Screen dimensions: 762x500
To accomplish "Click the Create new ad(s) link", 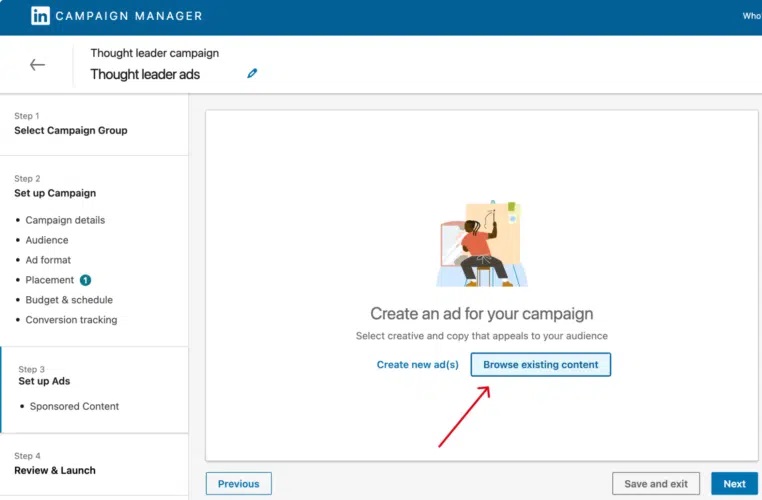I will click(417, 365).
